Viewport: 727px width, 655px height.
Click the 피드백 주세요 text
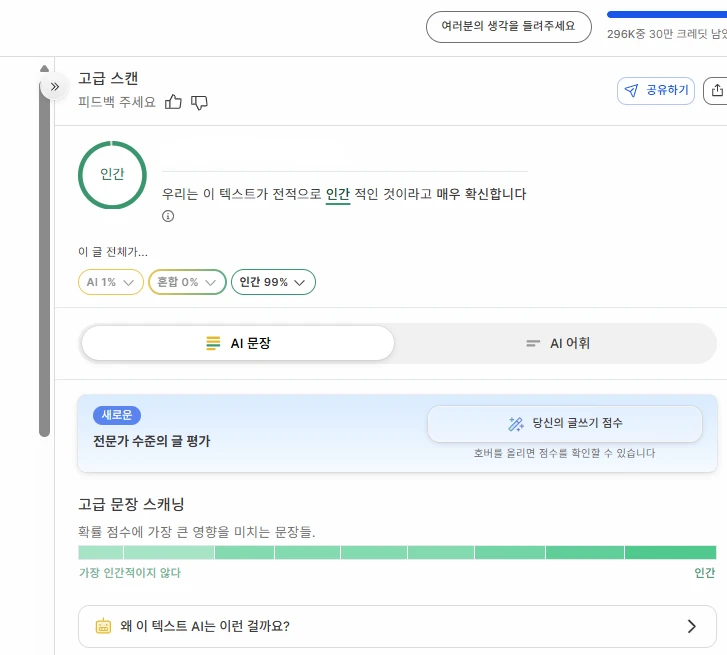117,102
